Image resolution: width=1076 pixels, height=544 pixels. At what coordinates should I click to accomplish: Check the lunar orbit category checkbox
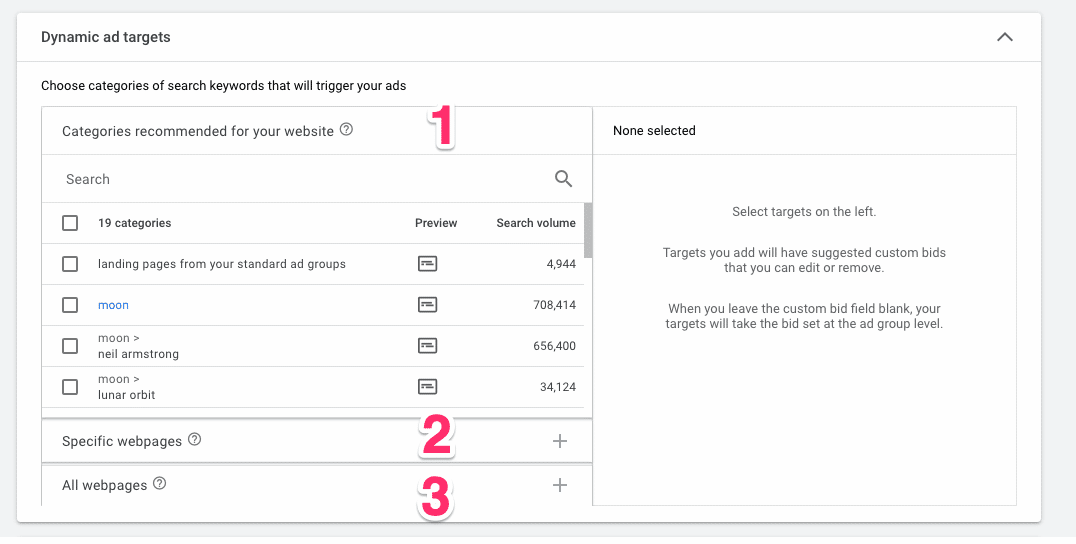pyautogui.click(x=70, y=387)
